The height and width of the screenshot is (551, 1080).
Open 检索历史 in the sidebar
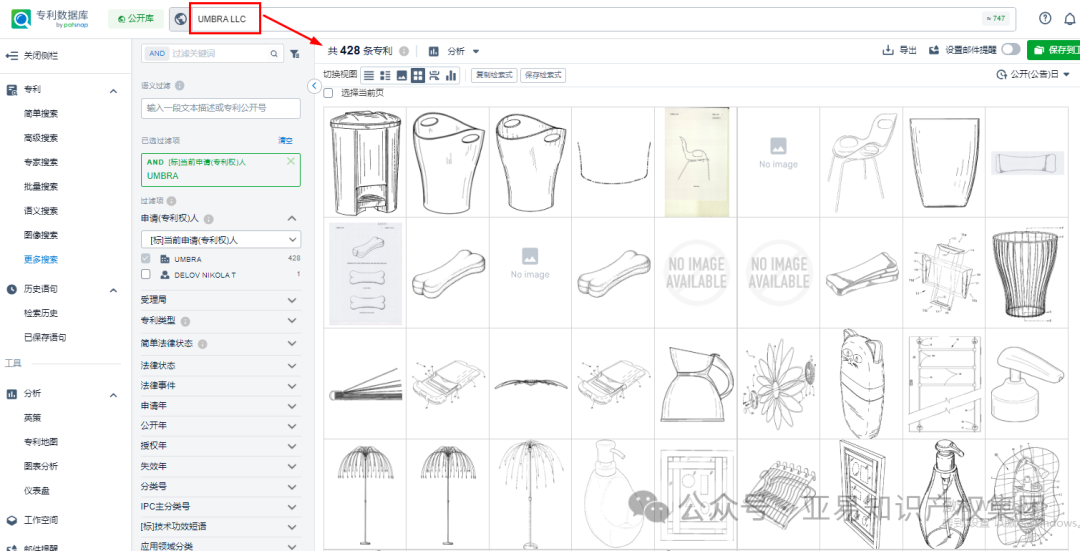[x=41, y=313]
